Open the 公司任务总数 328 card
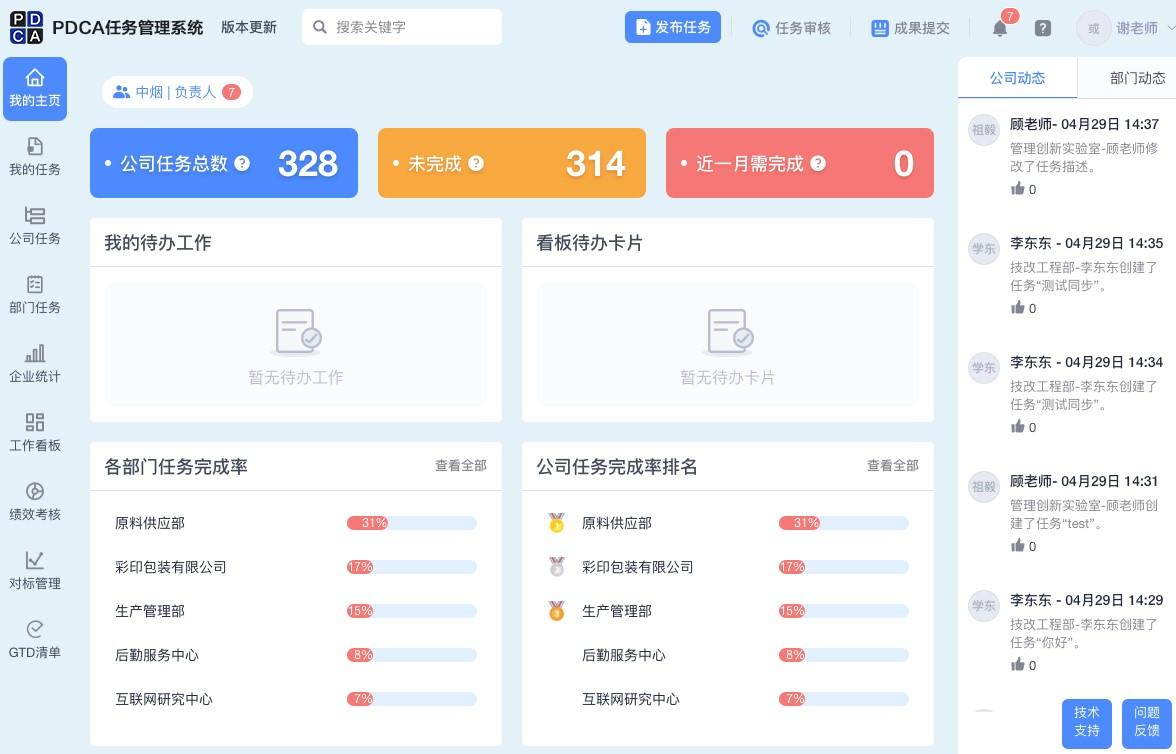This screenshot has height=754, width=1176. point(224,163)
